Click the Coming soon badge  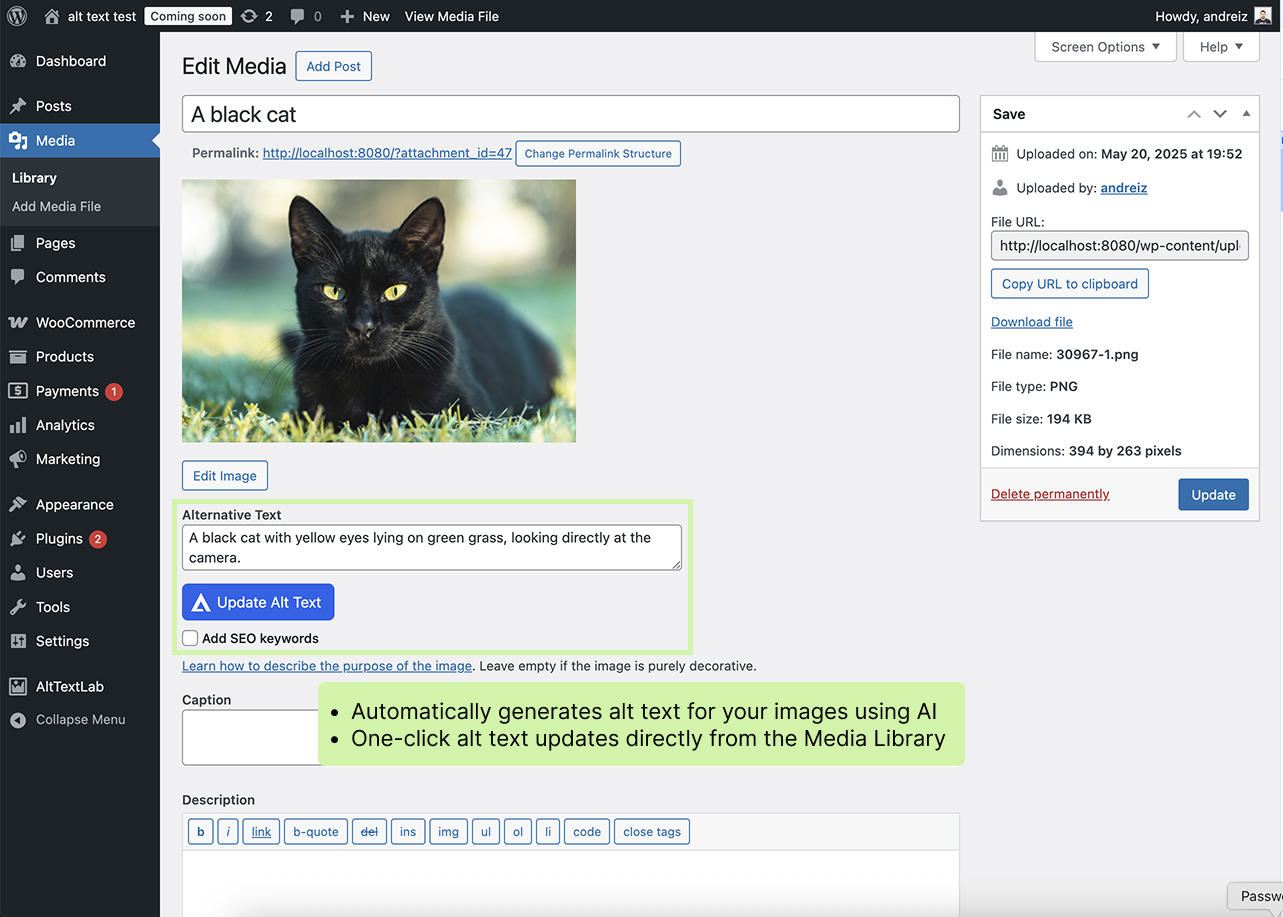pyautogui.click(x=188, y=16)
